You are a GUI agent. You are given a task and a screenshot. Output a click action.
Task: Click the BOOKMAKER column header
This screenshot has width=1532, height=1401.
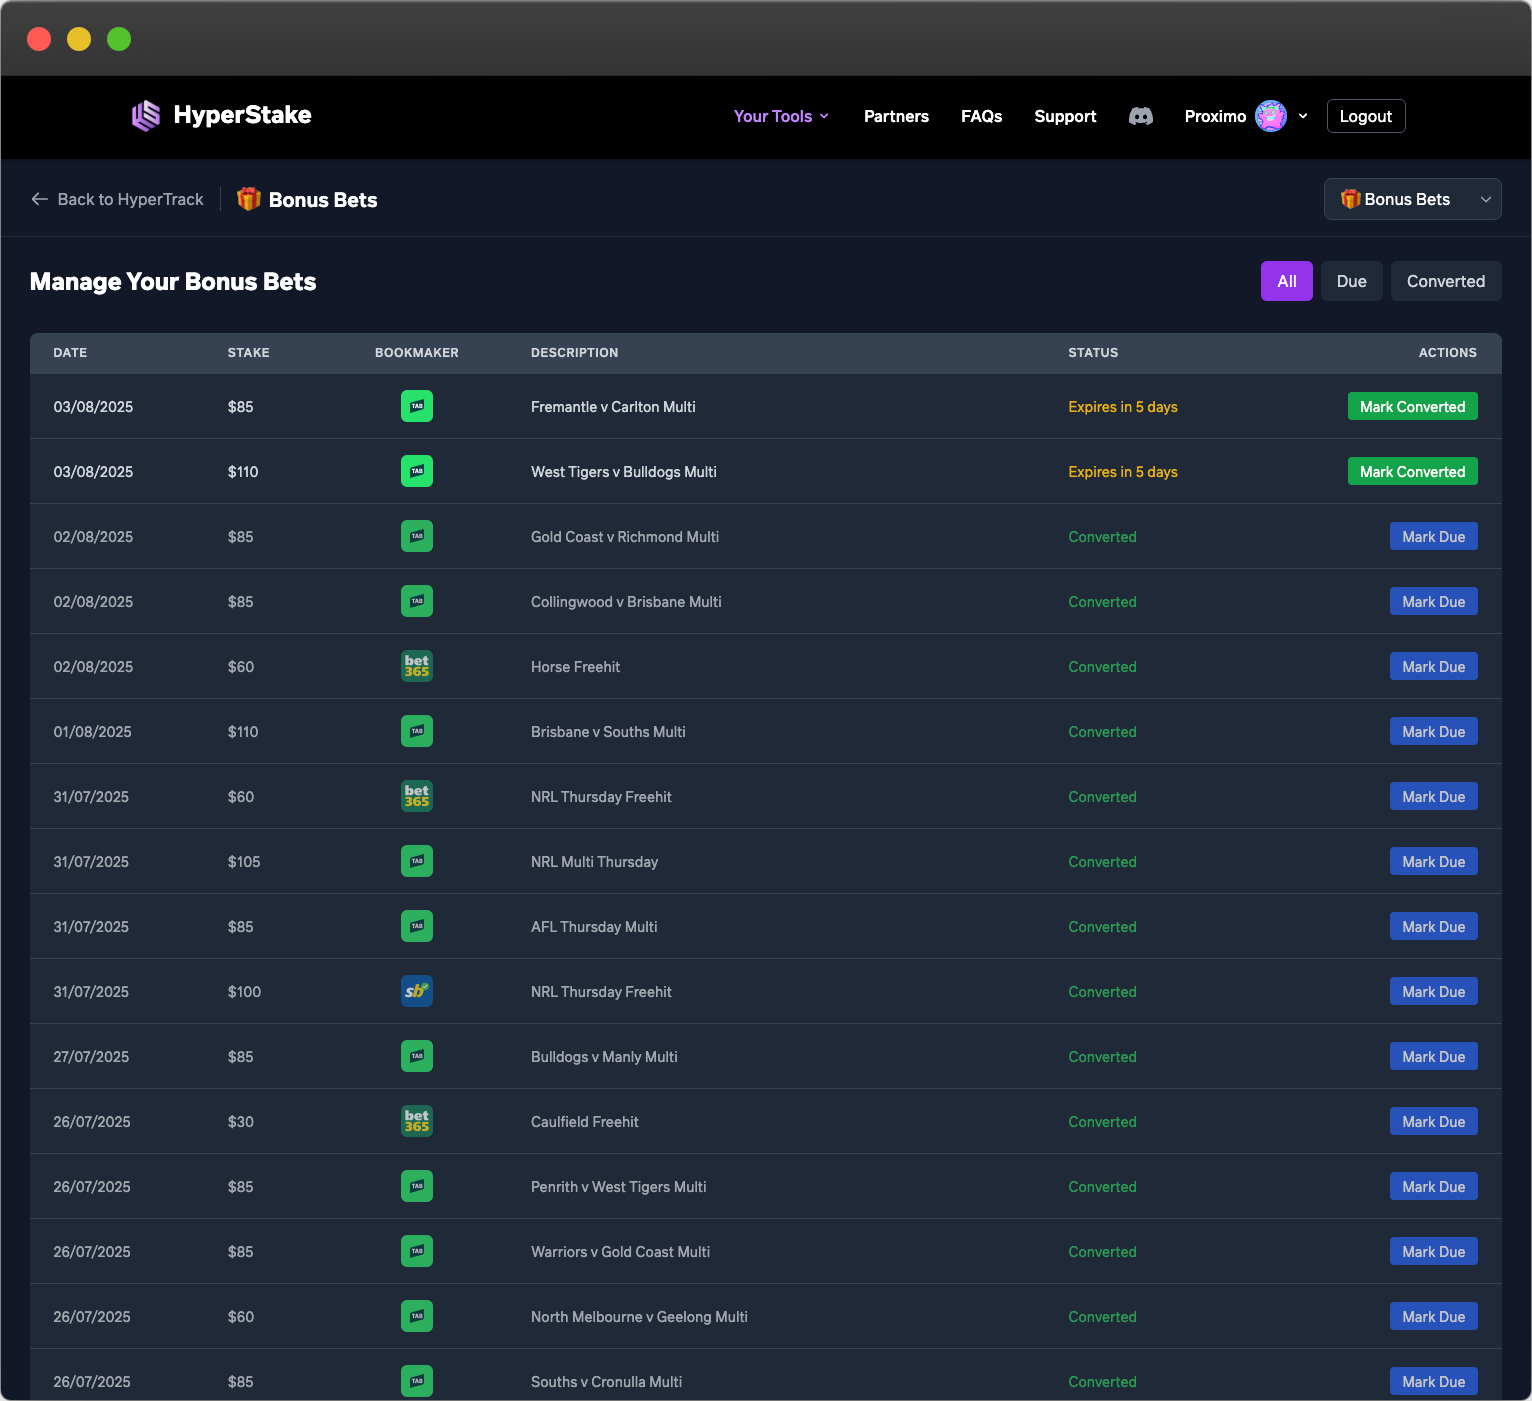click(417, 352)
